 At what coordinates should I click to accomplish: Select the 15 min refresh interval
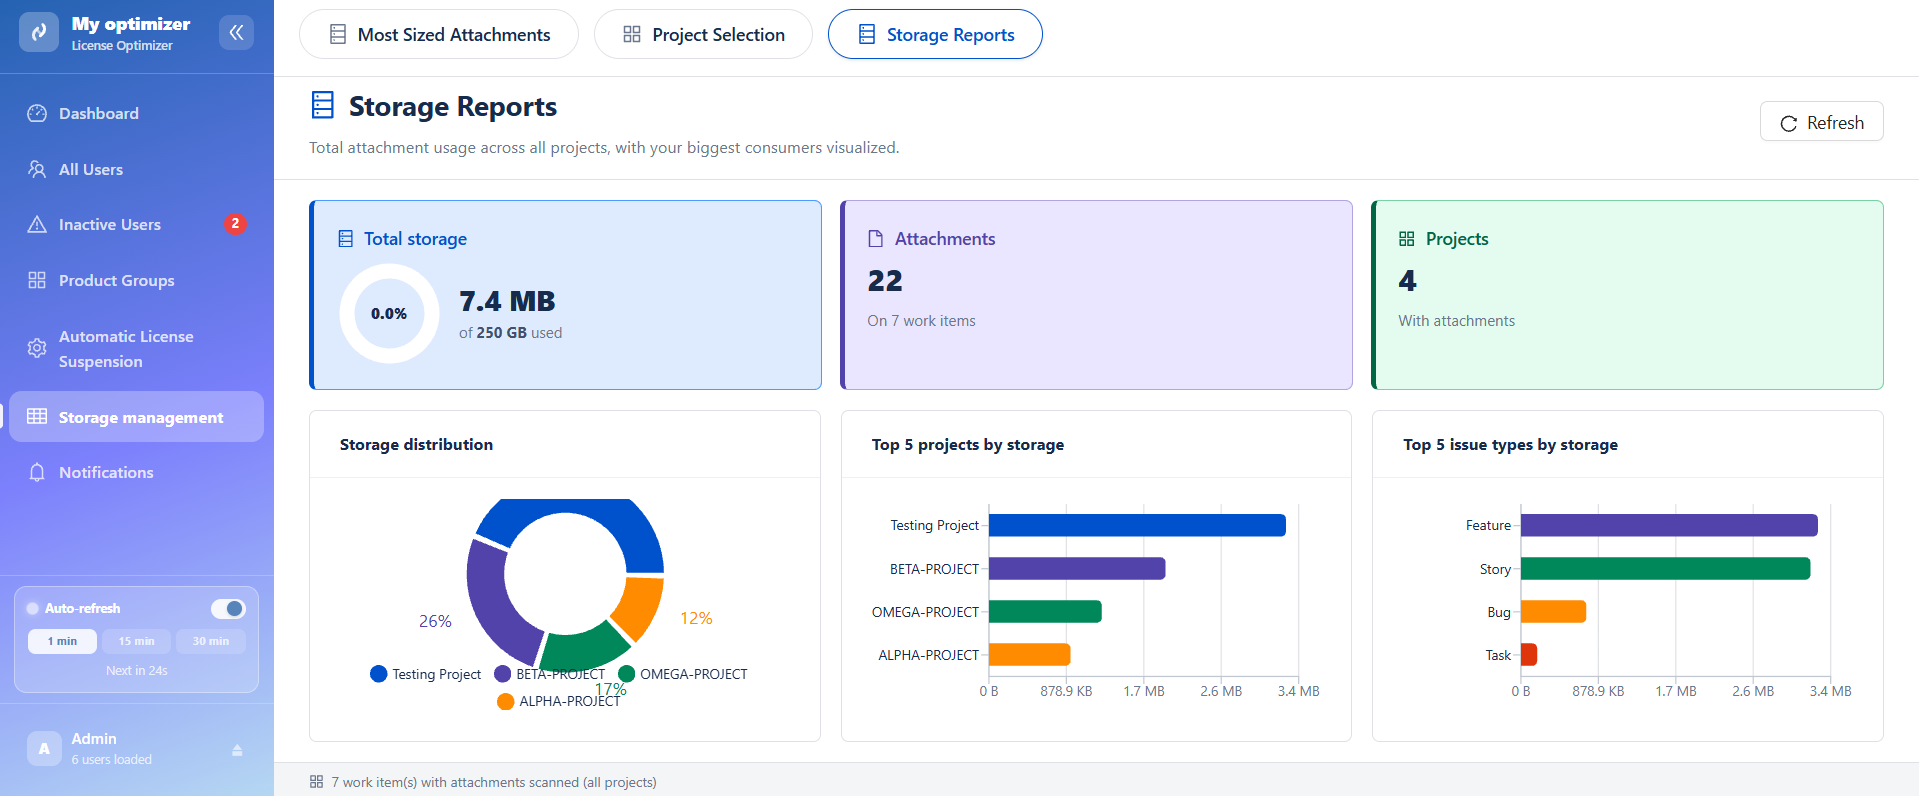[136, 641]
